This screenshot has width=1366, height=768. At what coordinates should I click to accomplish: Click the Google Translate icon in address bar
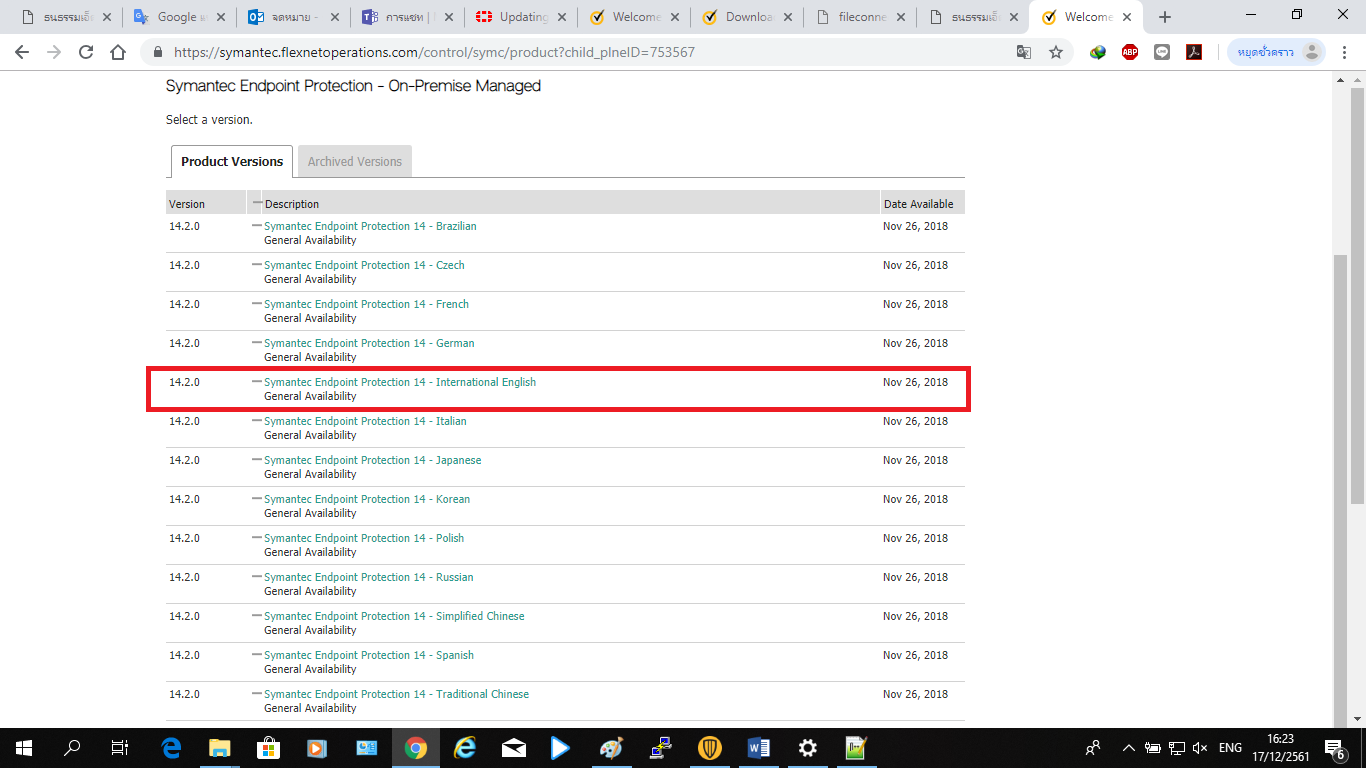1024,53
